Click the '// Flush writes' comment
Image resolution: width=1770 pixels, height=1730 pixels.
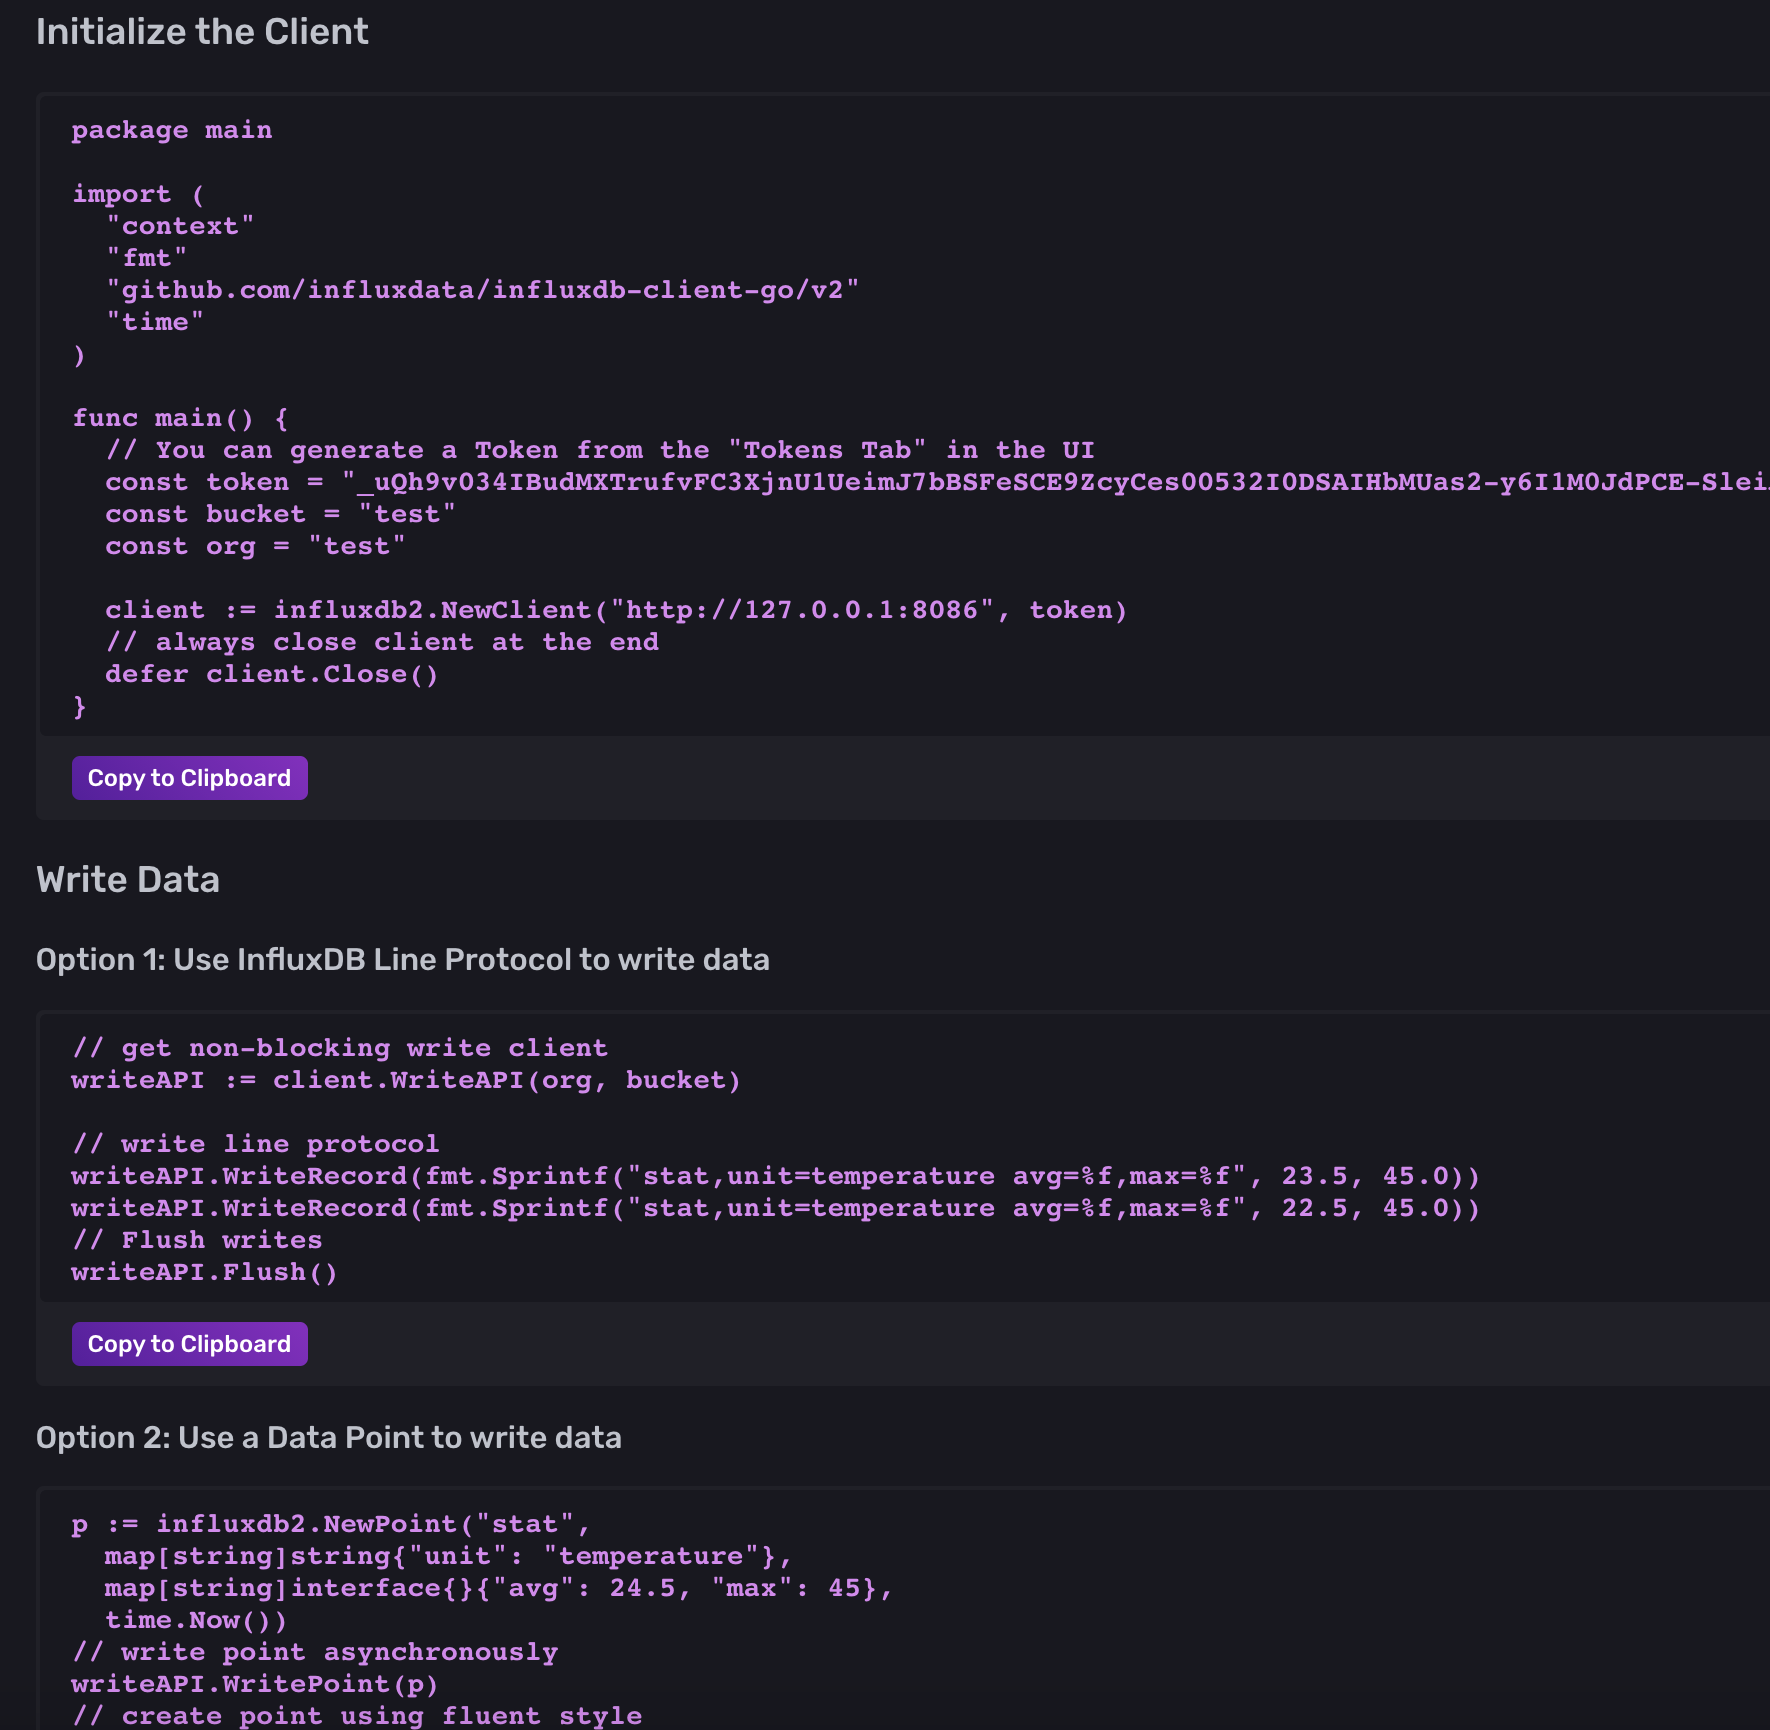pyautogui.click(x=197, y=1240)
